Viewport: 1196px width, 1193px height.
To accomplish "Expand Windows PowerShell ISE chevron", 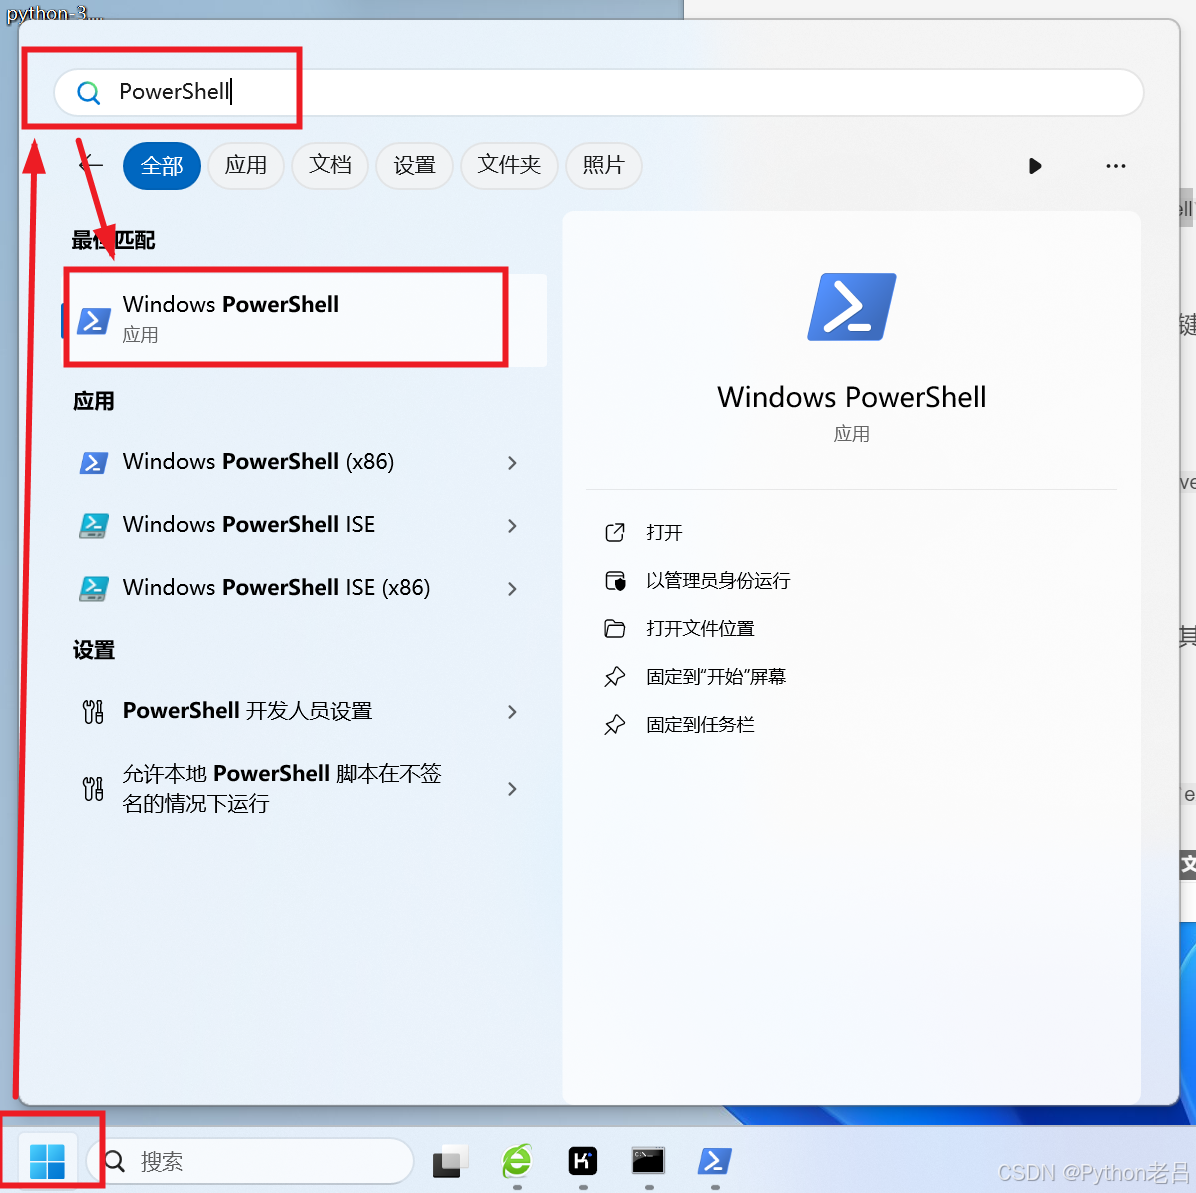I will tap(512, 526).
